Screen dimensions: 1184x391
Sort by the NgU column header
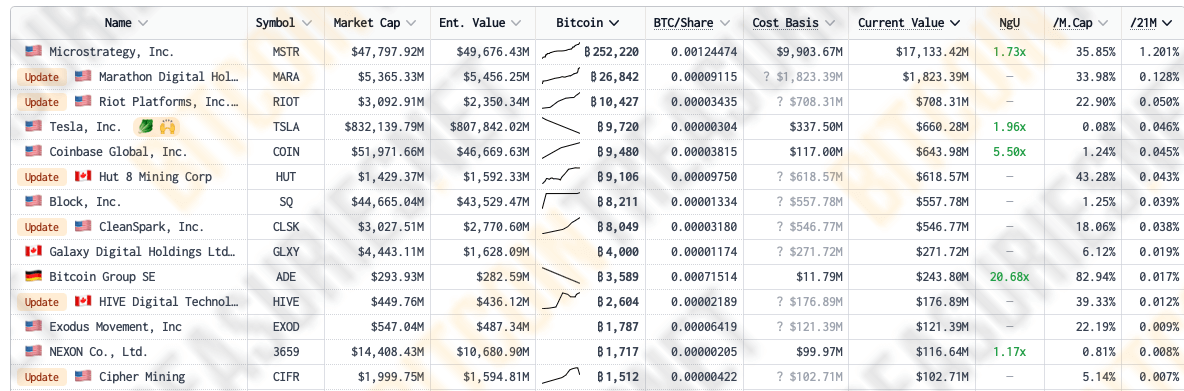[x=1009, y=23]
